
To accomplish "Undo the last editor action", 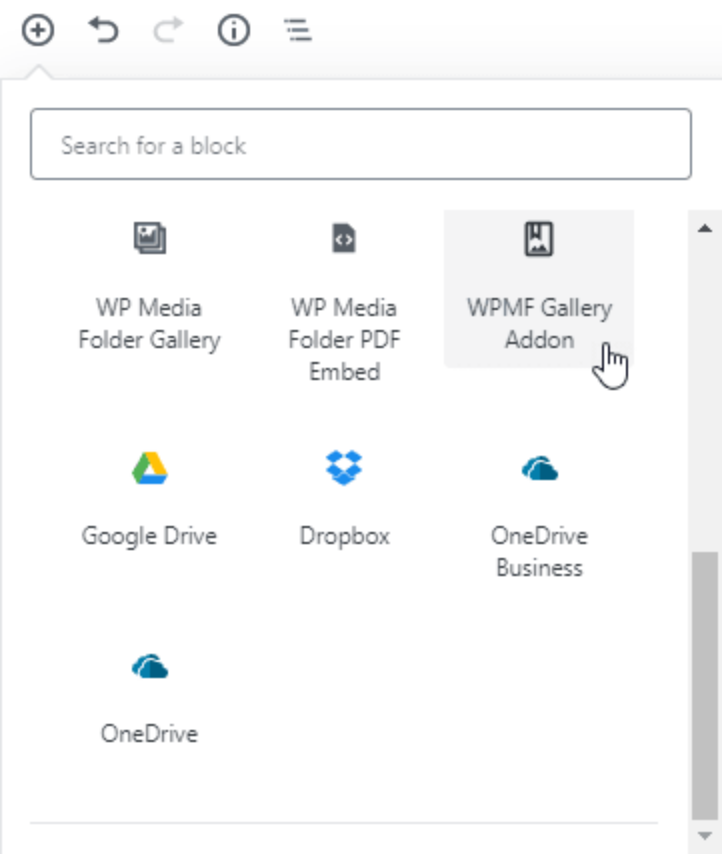I will pos(103,31).
